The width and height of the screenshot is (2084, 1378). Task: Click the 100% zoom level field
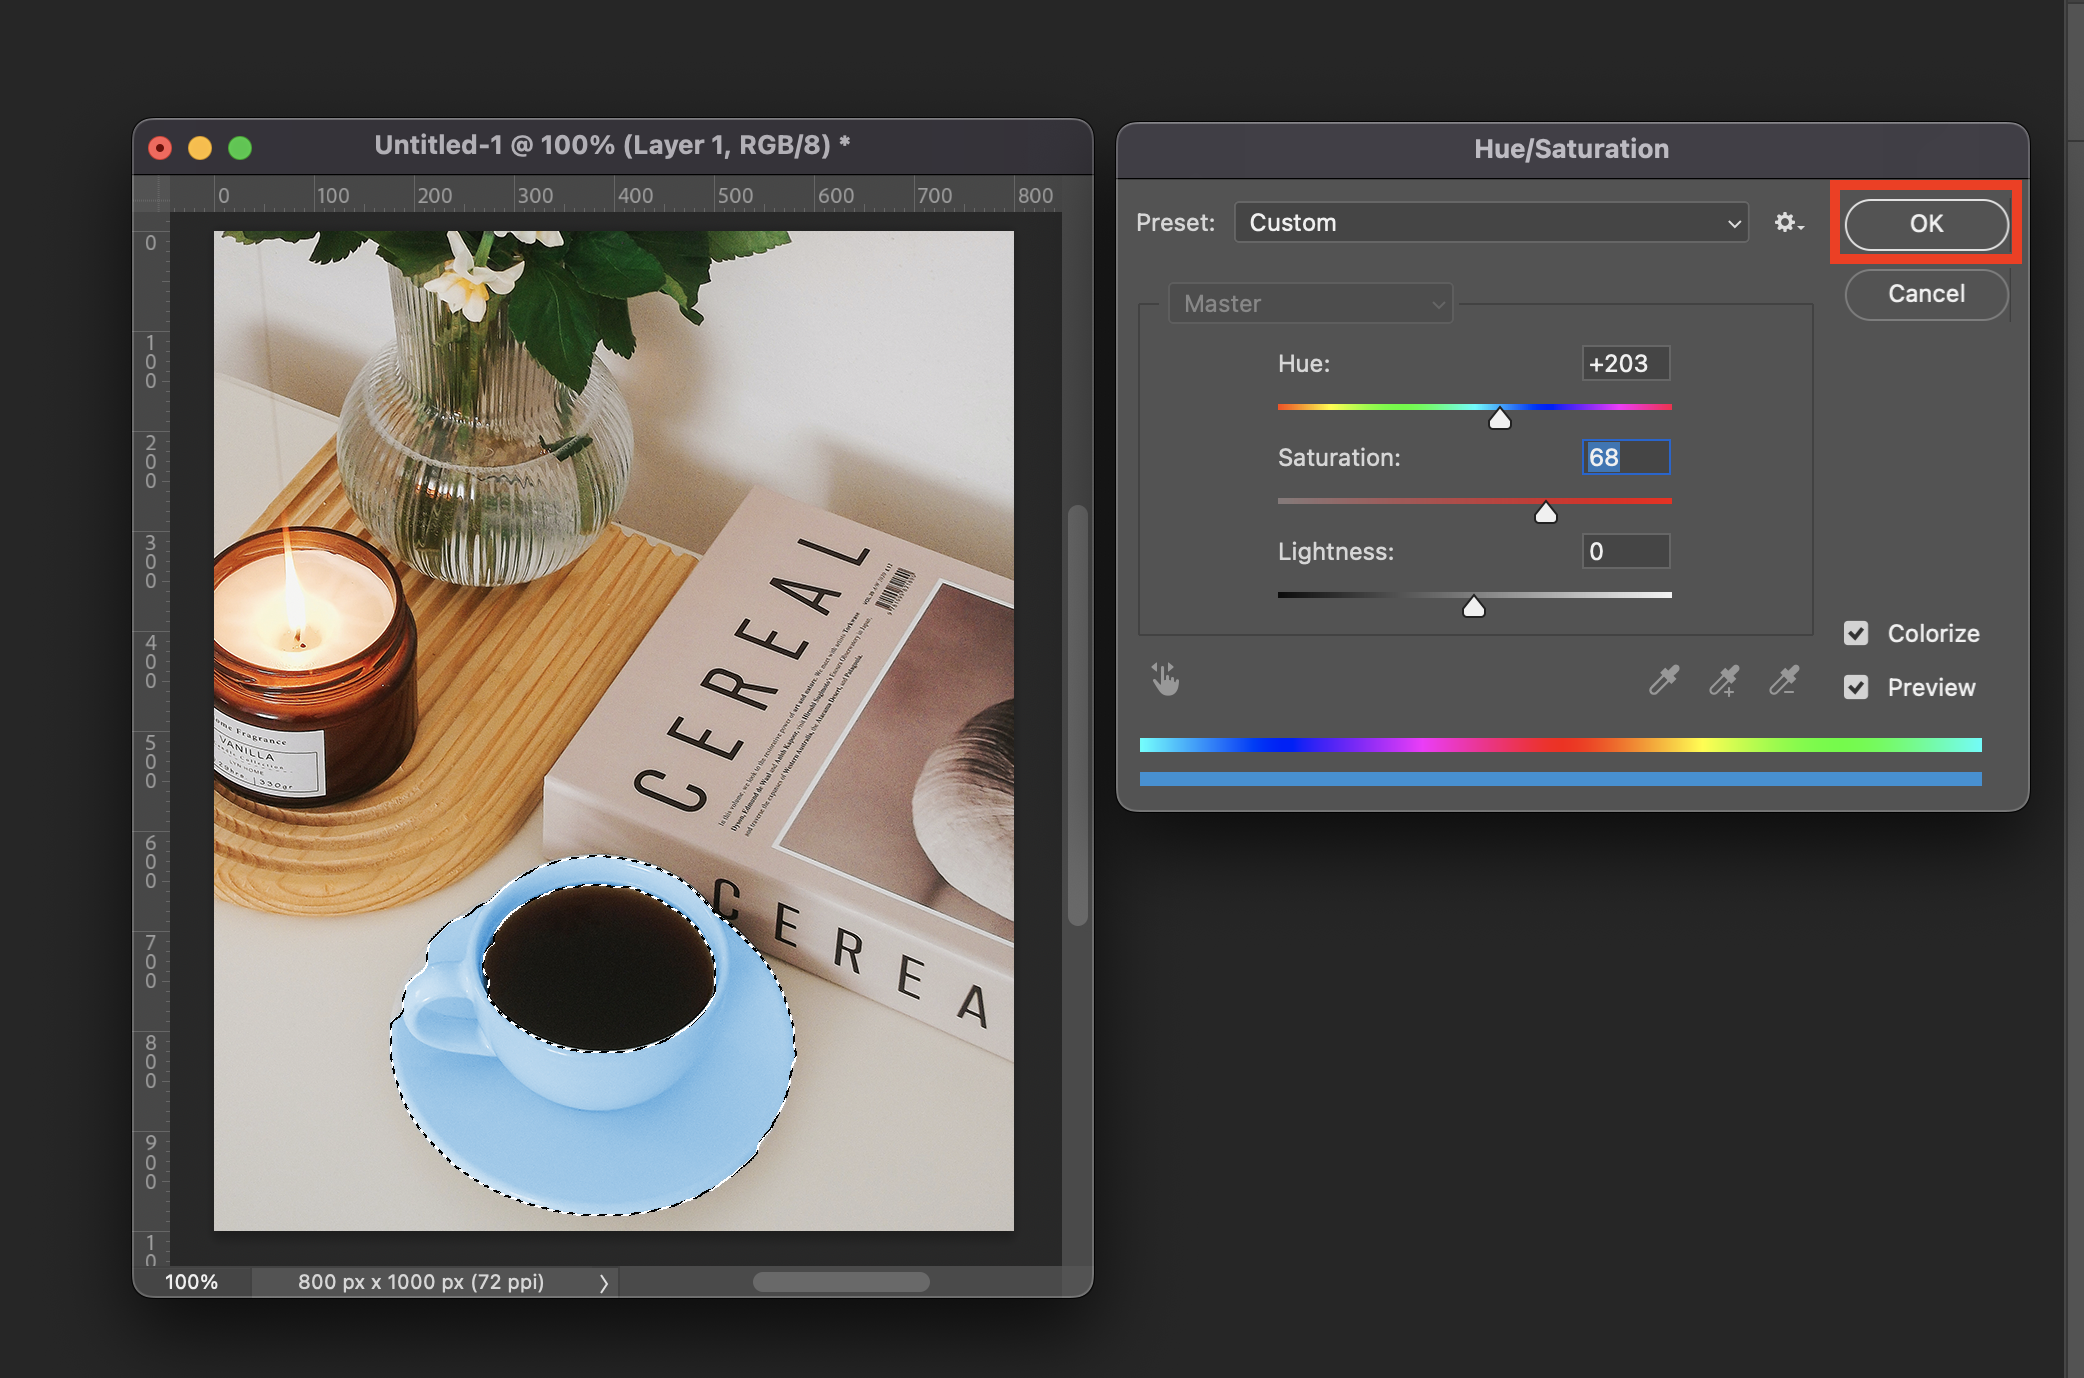(x=191, y=1282)
